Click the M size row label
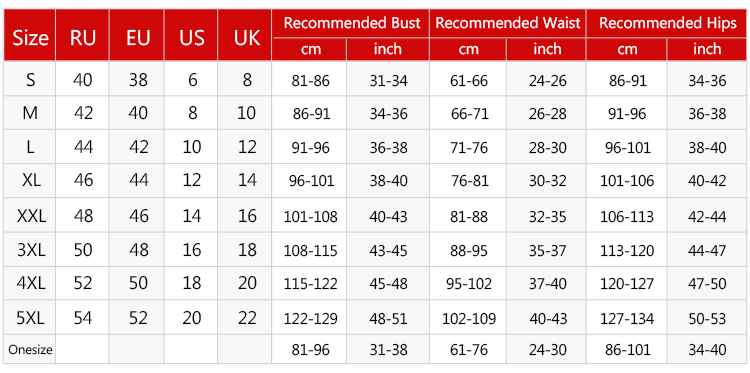 31,113
